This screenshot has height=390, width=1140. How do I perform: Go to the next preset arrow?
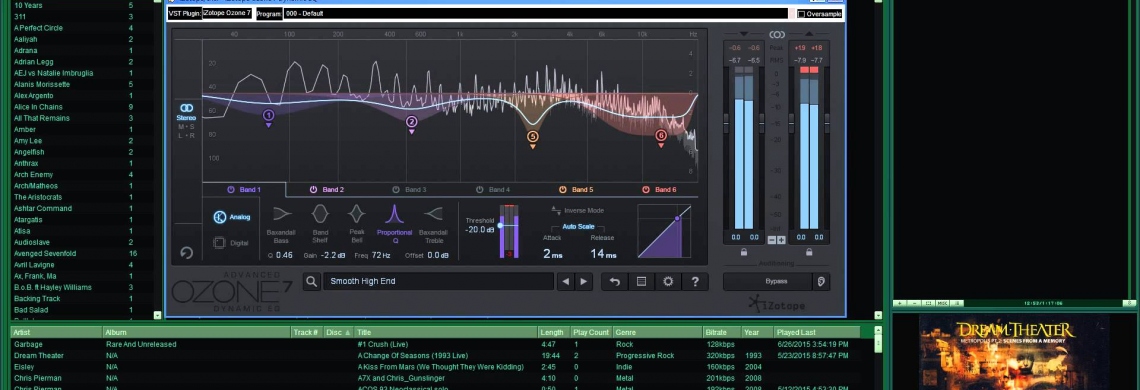pyautogui.click(x=584, y=282)
